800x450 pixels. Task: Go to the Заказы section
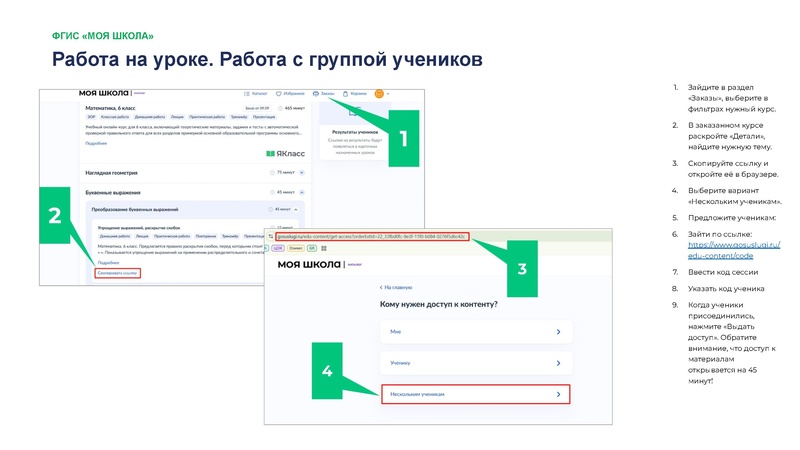[x=323, y=94]
